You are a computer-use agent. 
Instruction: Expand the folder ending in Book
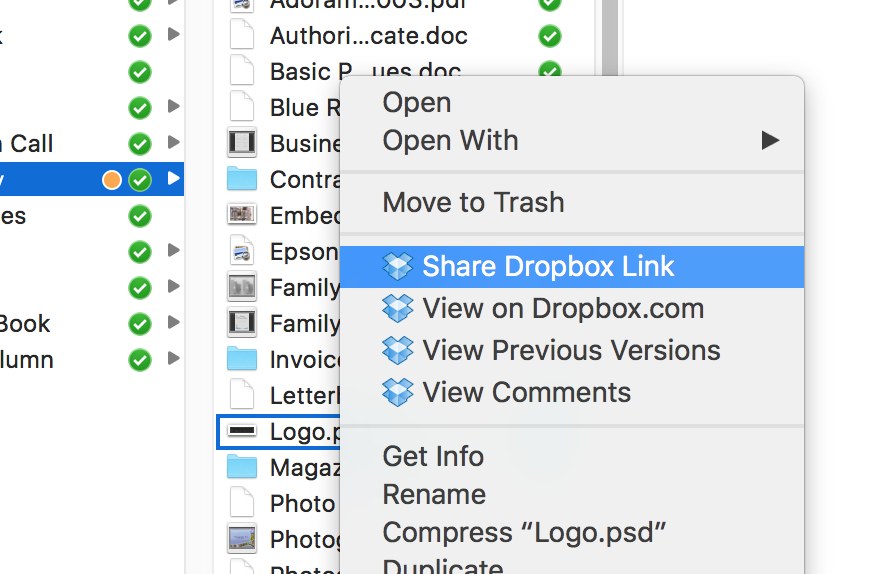pos(174,322)
